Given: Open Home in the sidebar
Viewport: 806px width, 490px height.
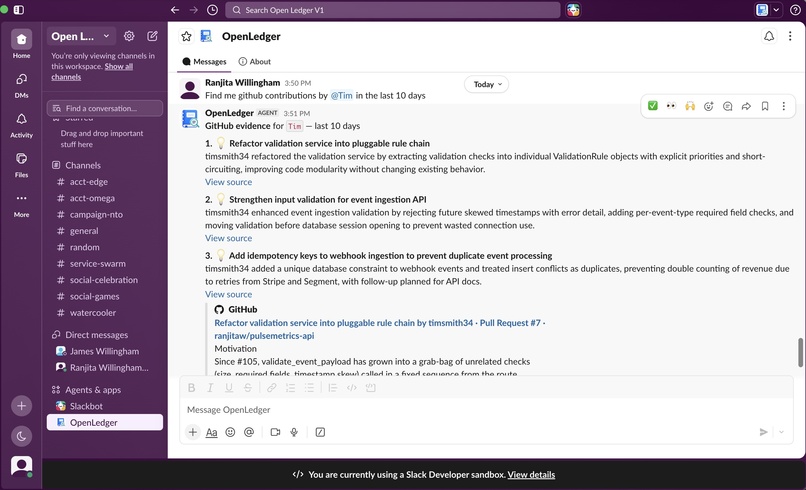Looking at the screenshot, I should pyautogui.click(x=21, y=44).
